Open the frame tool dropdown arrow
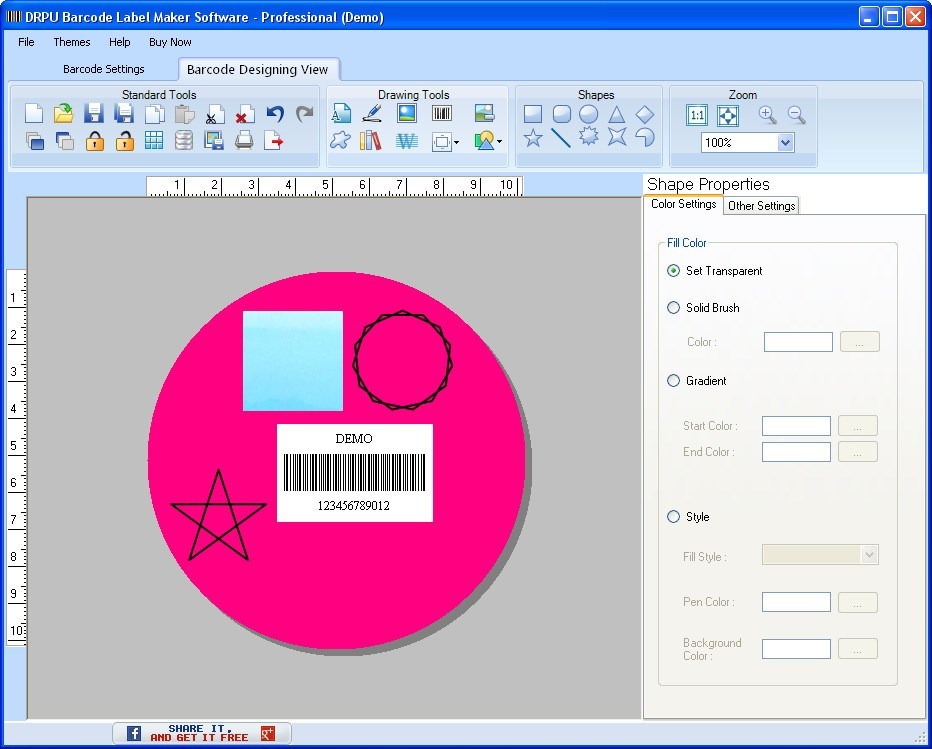 (456, 141)
